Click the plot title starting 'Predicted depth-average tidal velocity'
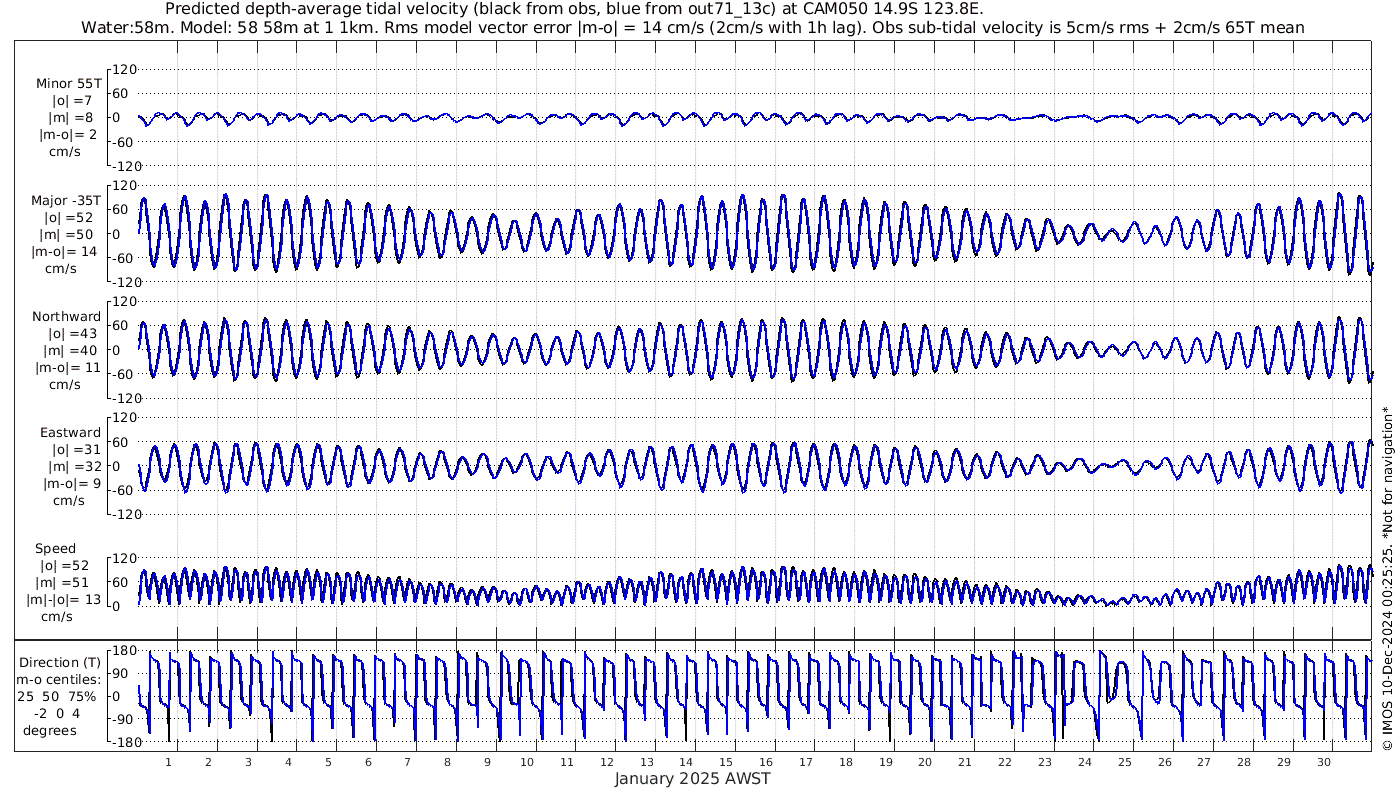The height and width of the screenshot is (800, 1400). point(573,9)
